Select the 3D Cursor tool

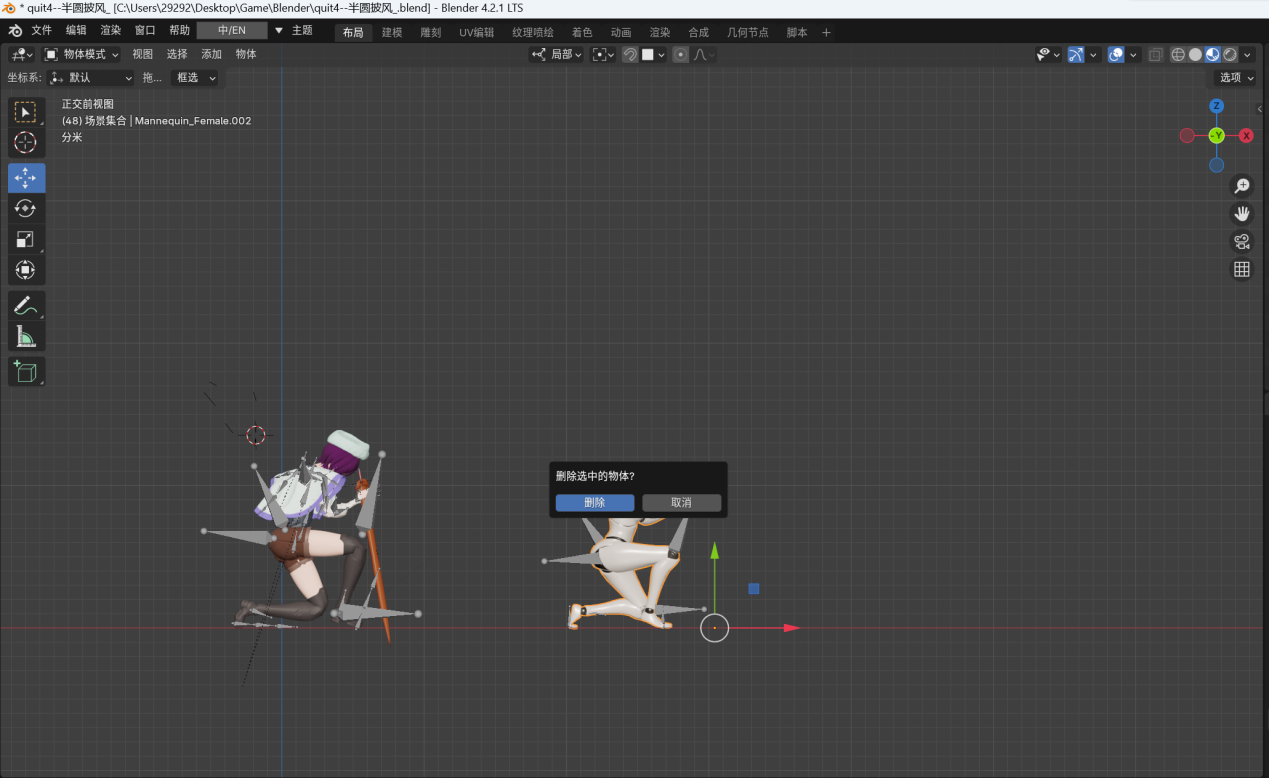(x=26, y=142)
